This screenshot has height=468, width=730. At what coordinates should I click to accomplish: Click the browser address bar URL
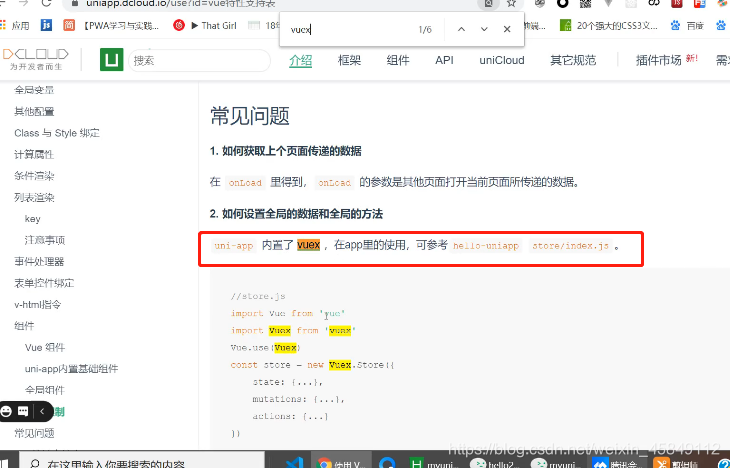point(181,4)
